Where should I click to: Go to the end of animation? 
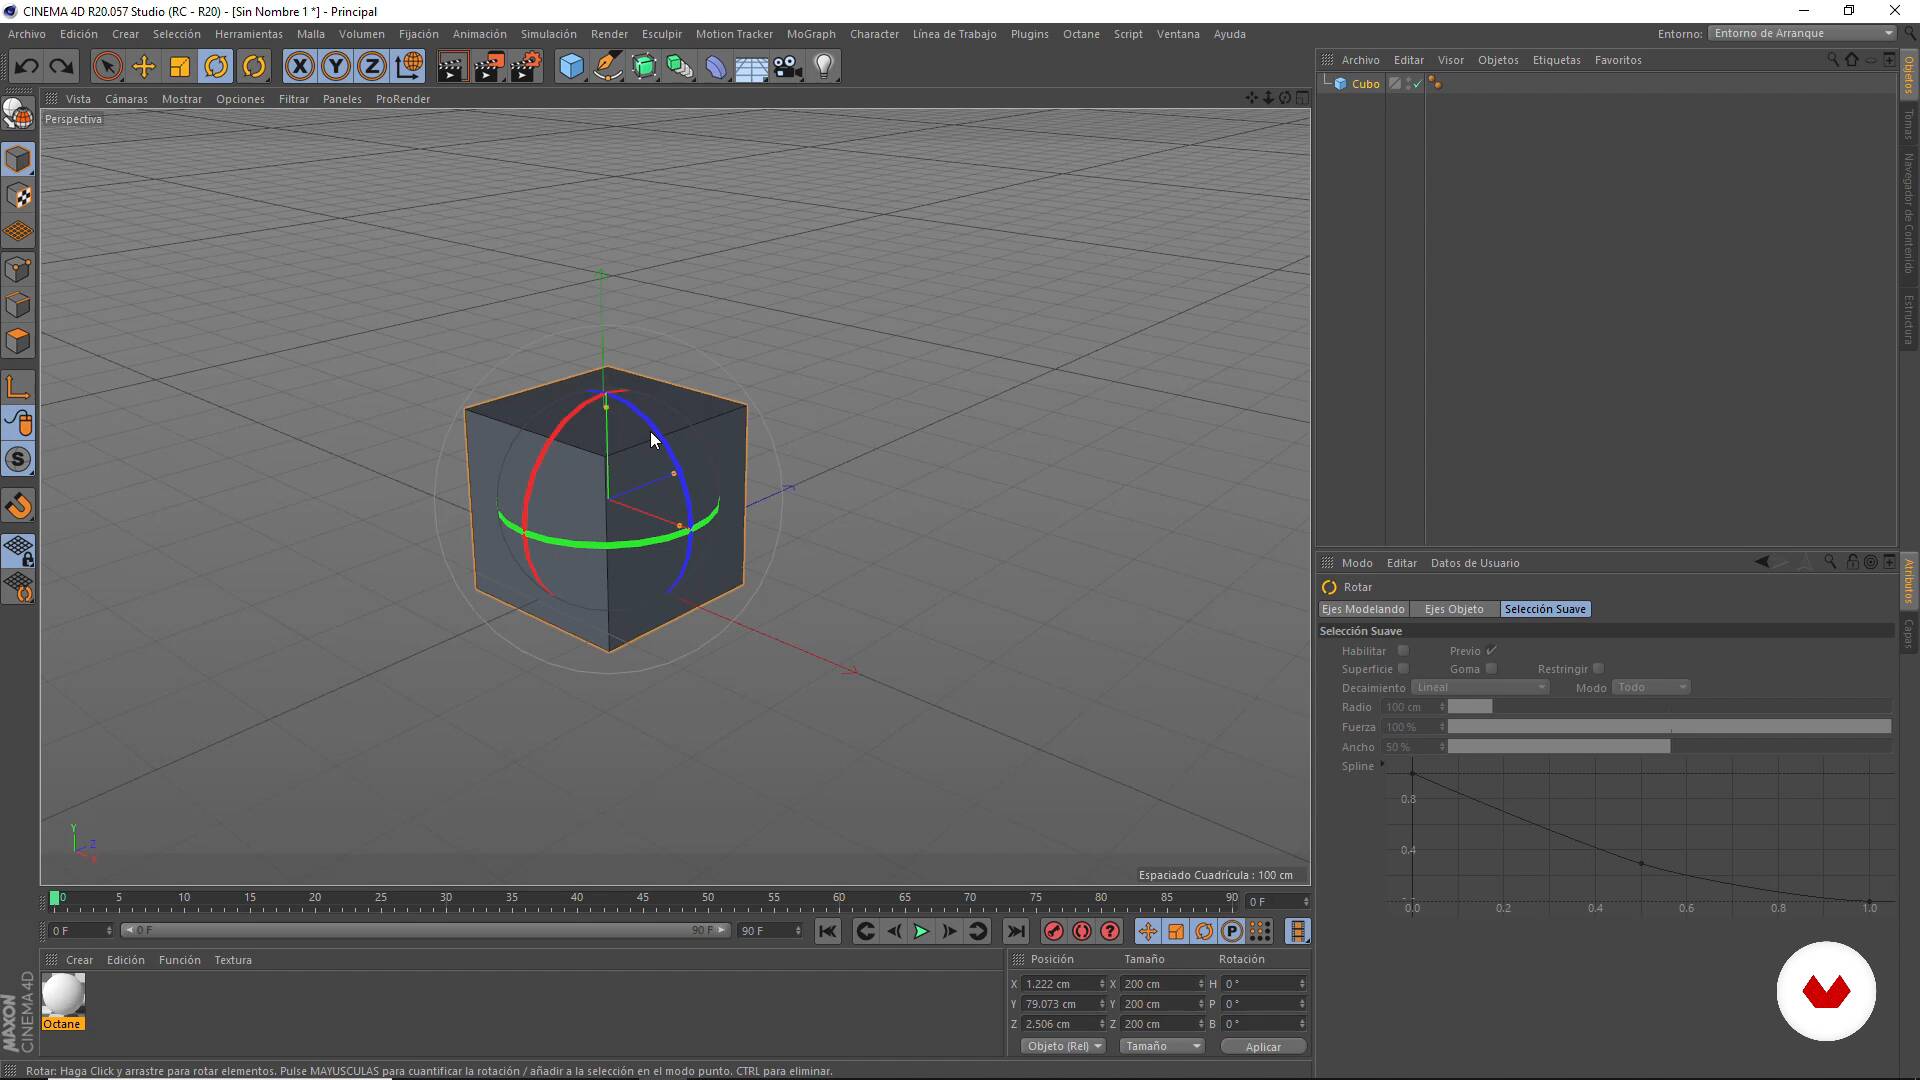point(1015,932)
